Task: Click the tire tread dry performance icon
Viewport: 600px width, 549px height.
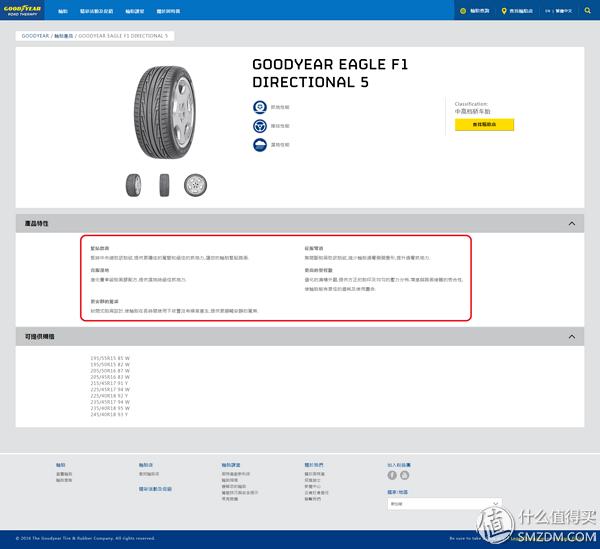Action: 260,107
